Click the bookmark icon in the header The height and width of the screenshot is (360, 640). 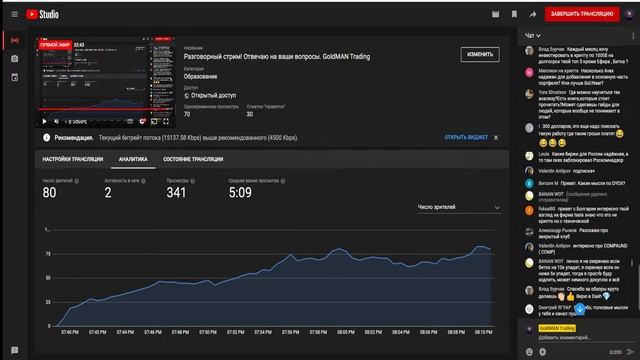coord(514,14)
